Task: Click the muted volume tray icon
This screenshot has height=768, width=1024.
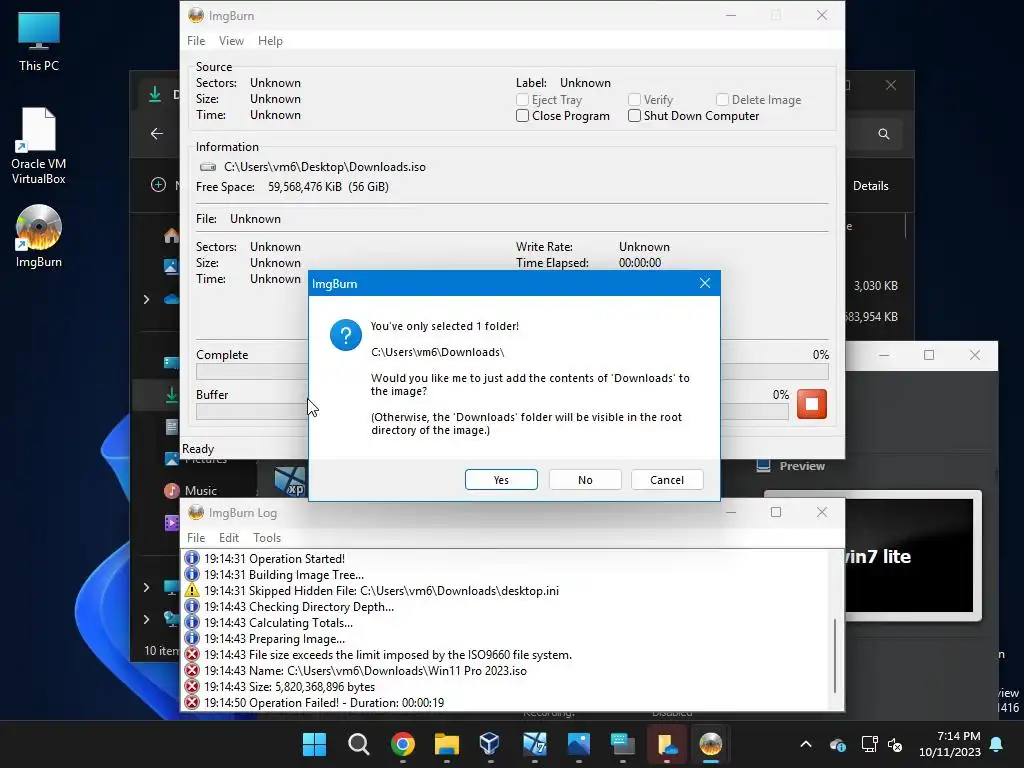Action: pos(895,744)
